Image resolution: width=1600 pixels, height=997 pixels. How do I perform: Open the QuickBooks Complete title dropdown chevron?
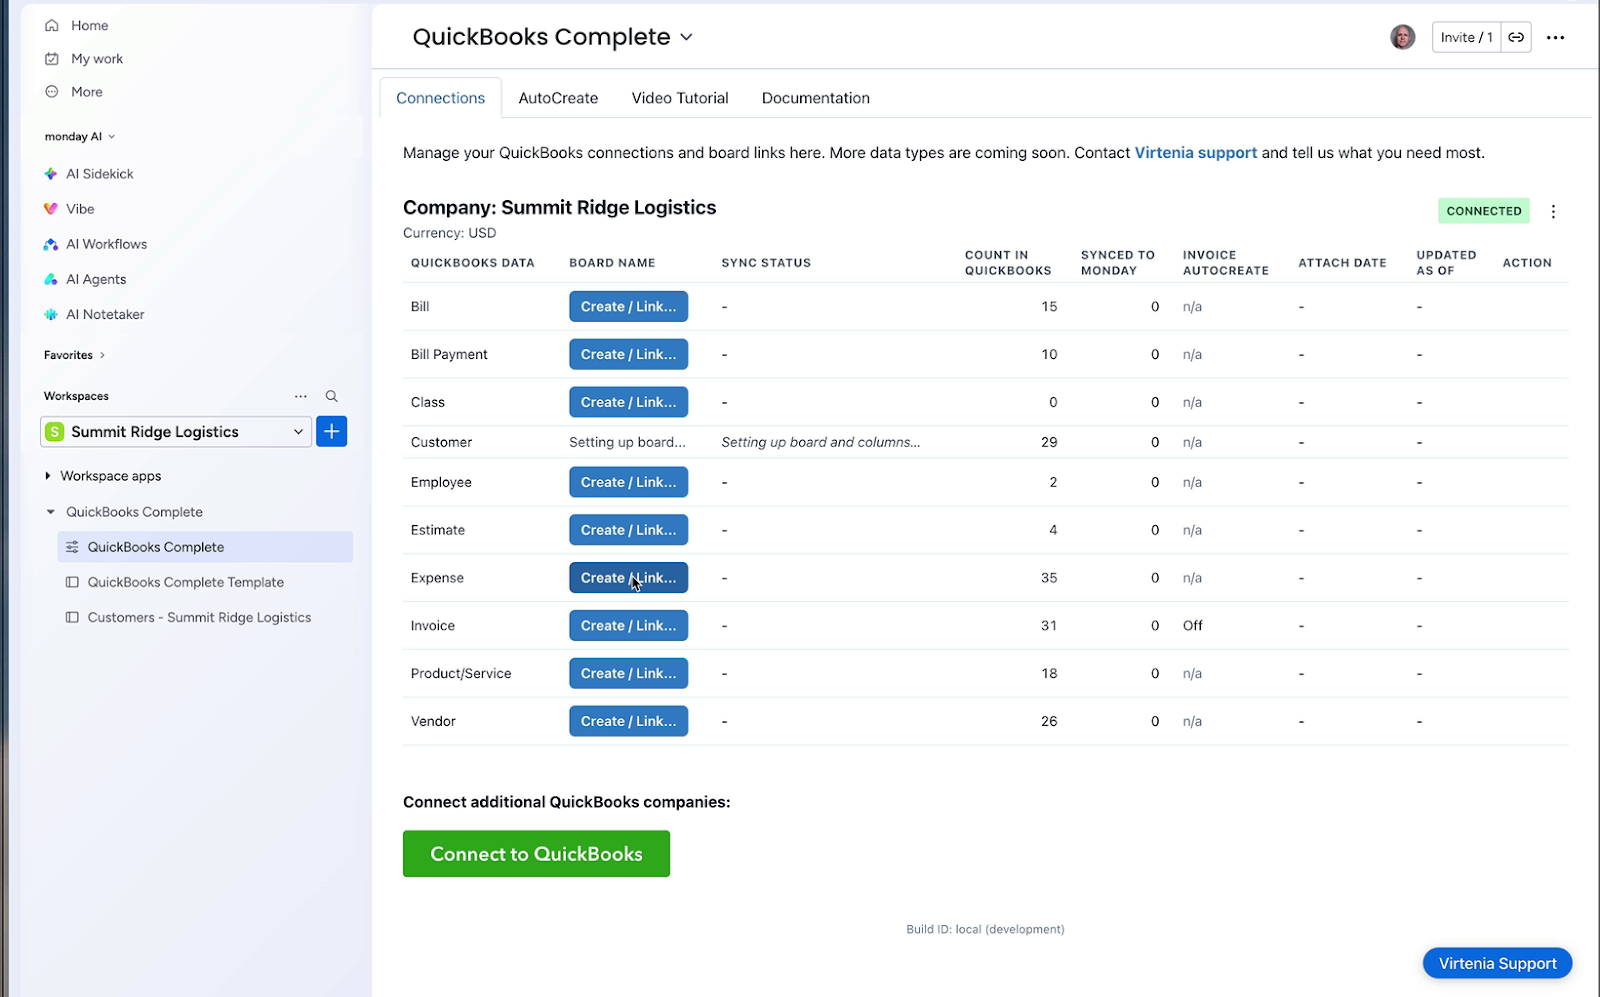(x=687, y=38)
